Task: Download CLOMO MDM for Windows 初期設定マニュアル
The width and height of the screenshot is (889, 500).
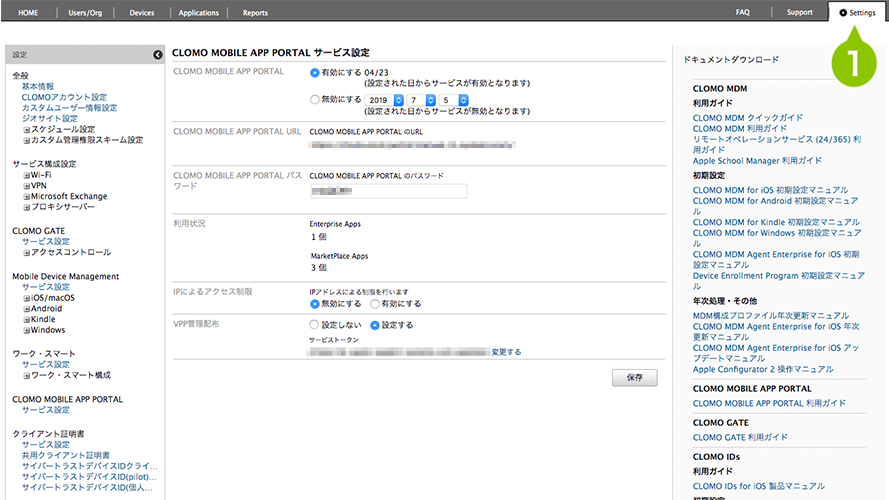Action: coord(777,238)
